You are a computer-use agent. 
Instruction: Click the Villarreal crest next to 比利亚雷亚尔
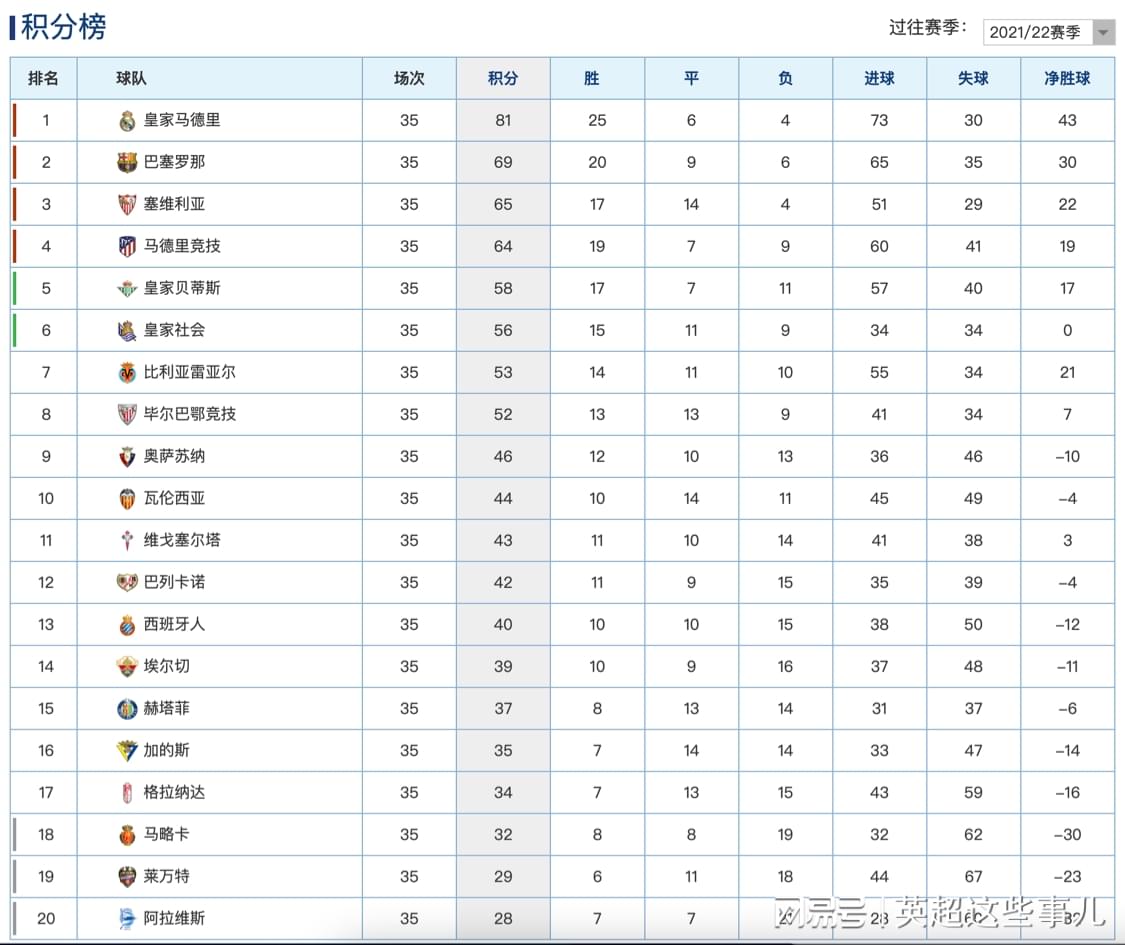[127, 372]
